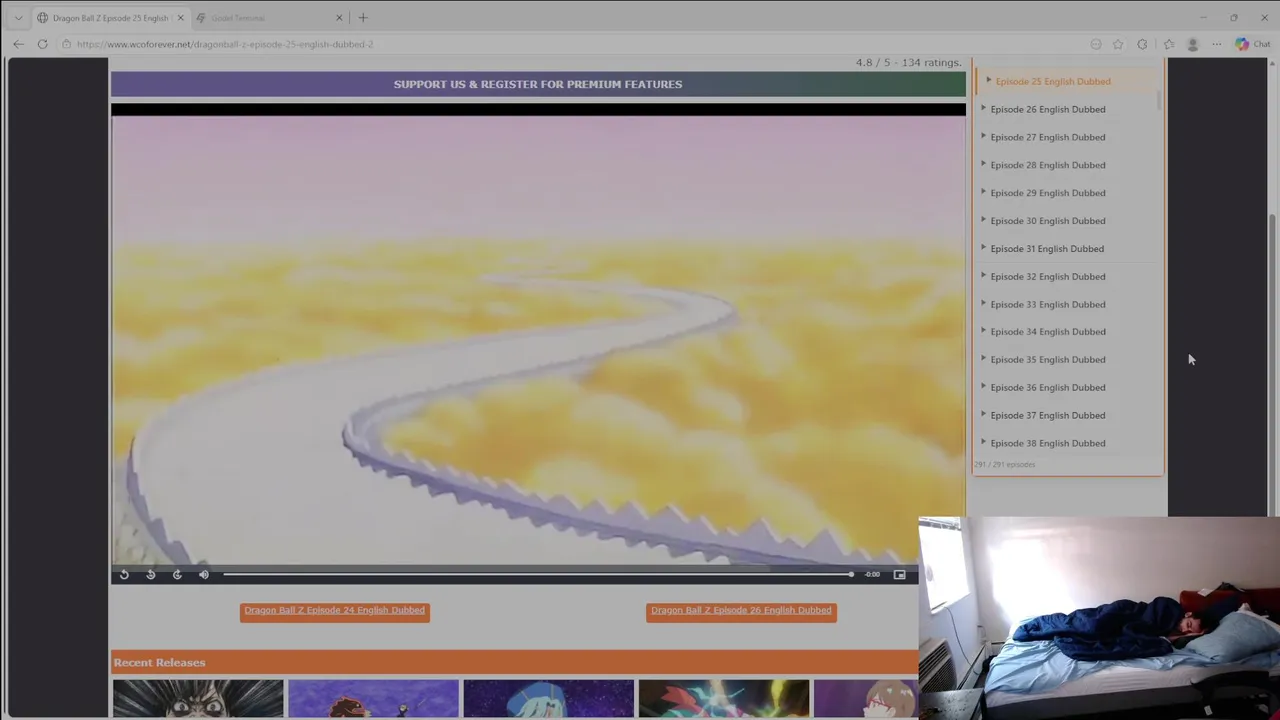Select Episode 33 English Dubbed in the list

(1047, 304)
